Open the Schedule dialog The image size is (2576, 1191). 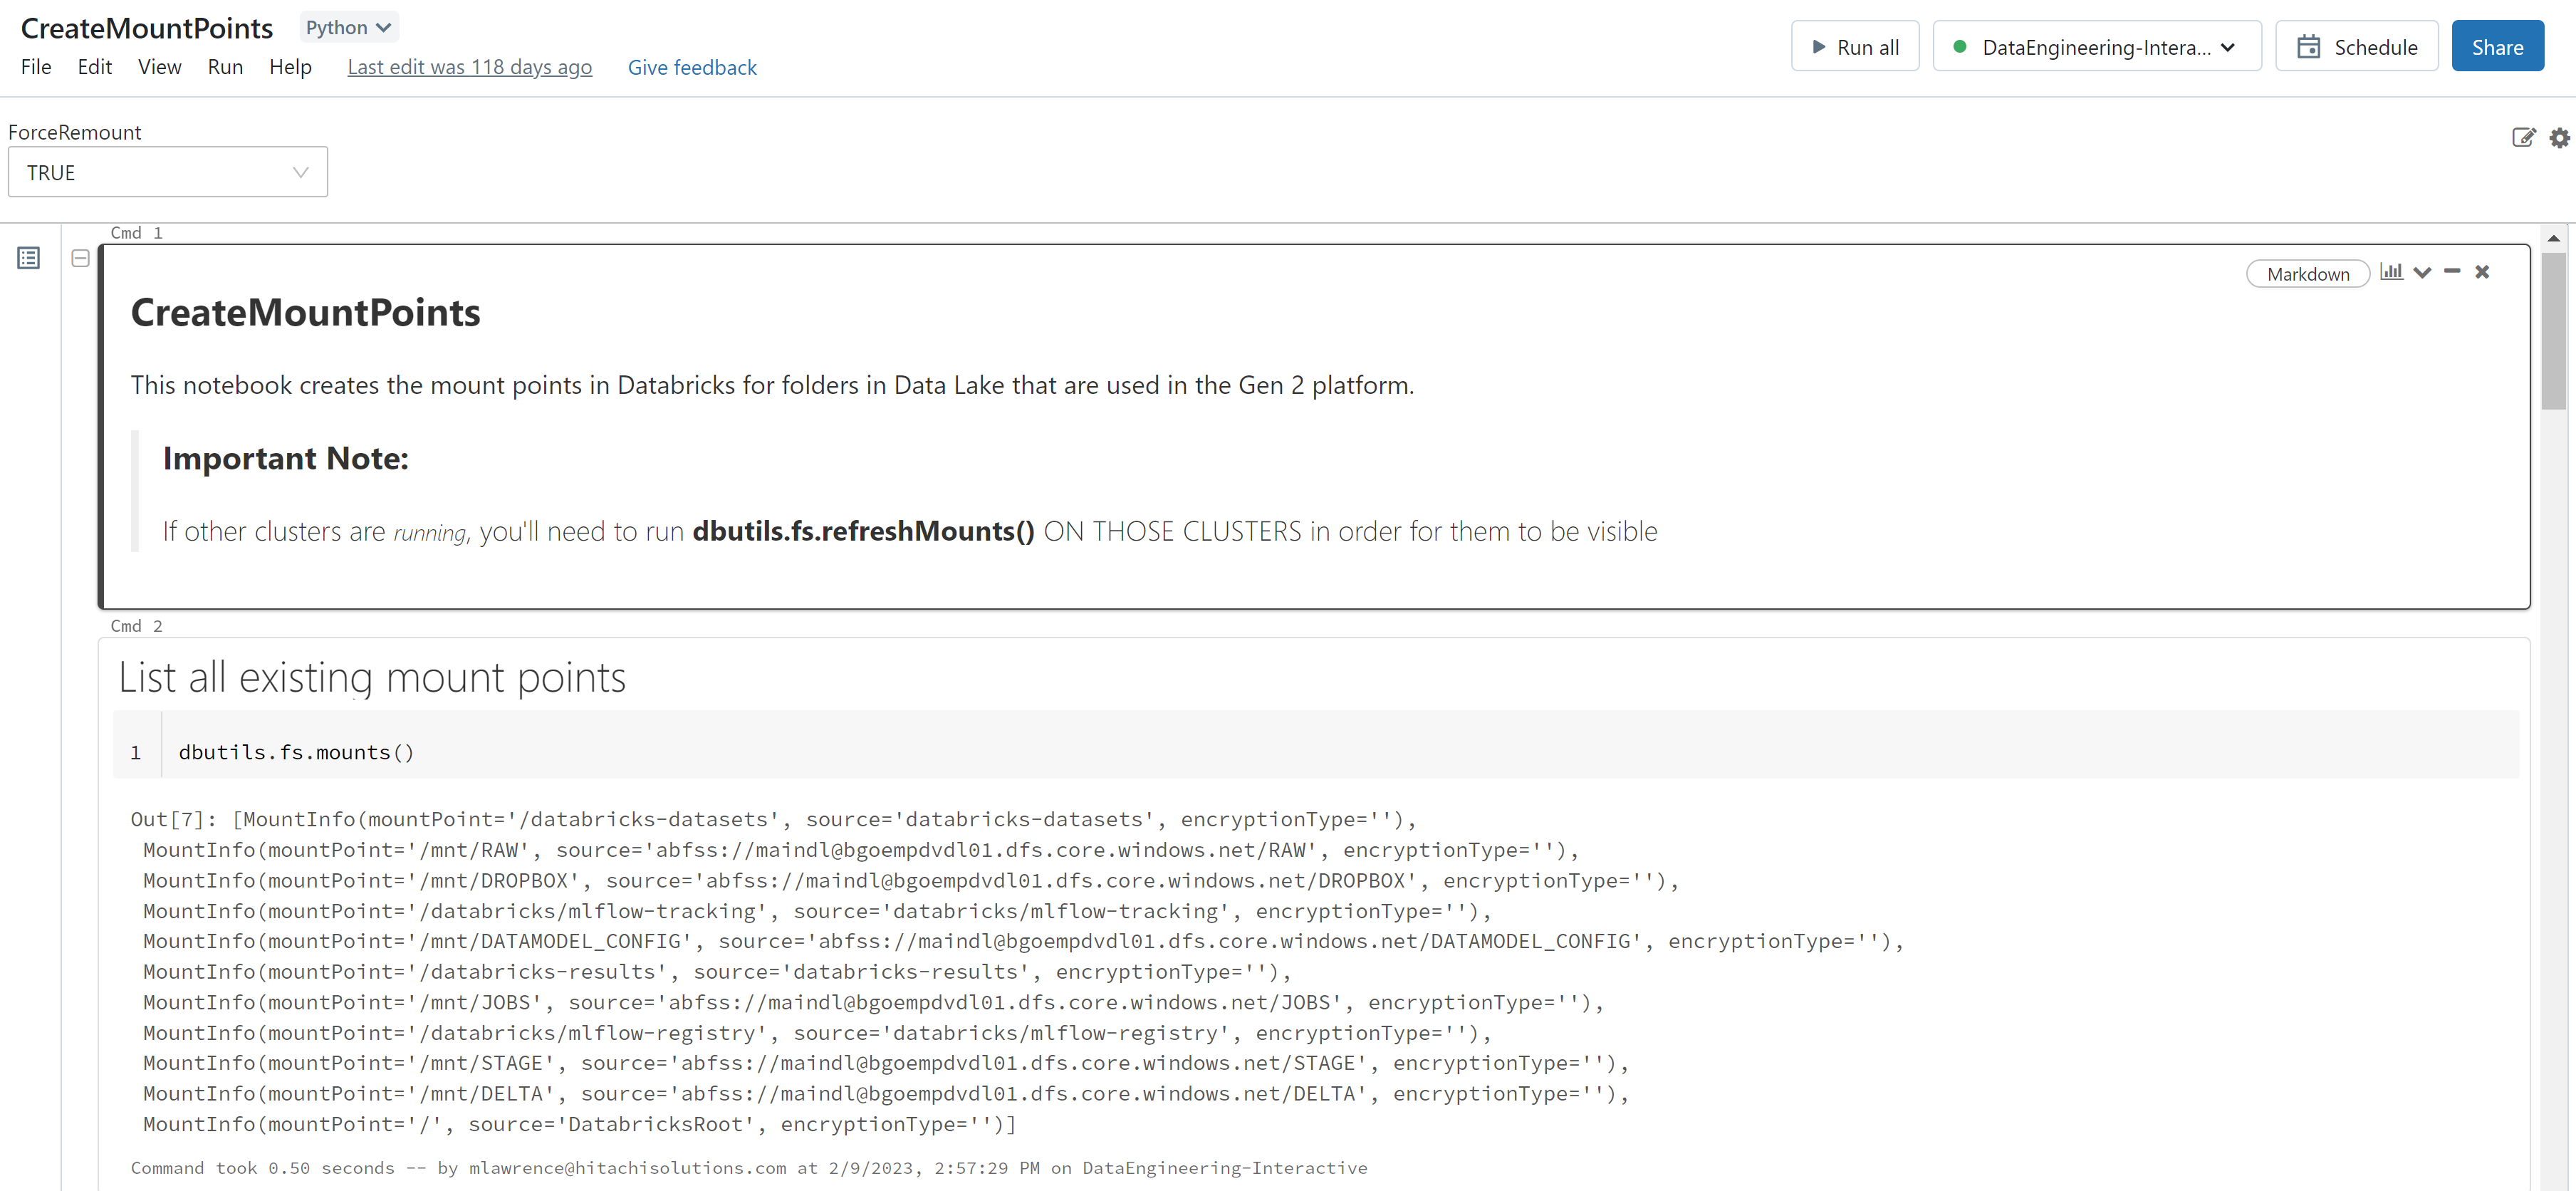[x=2357, y=47]
